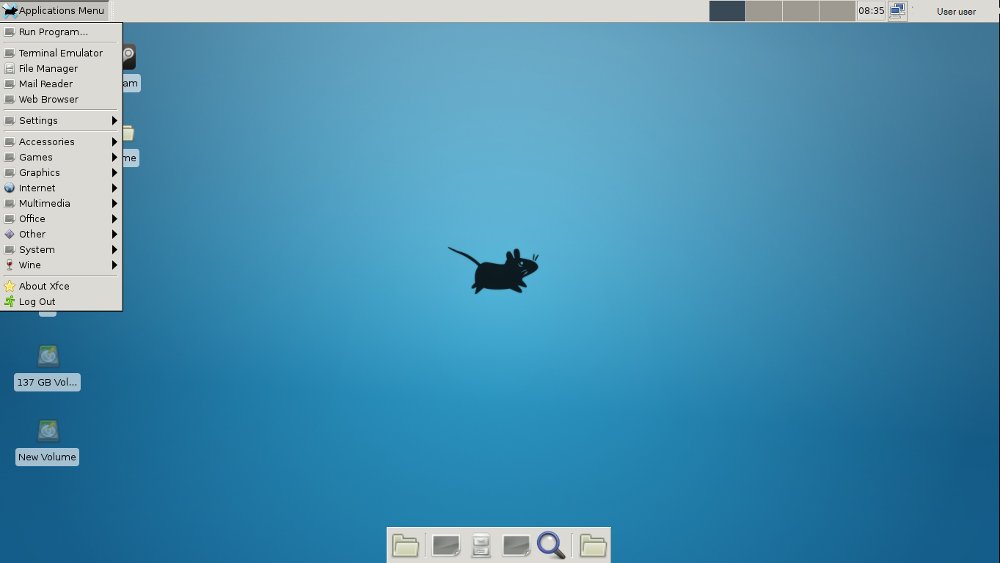
Task: Expand the Wine submenu
Action: [61, 265]
